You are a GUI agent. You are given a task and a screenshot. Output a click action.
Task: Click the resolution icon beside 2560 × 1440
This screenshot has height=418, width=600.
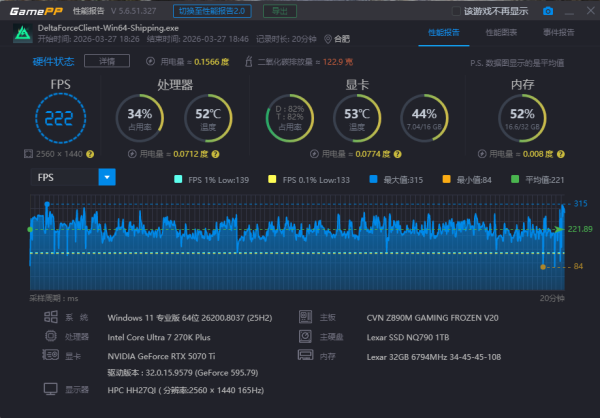(x=28, y=154)
